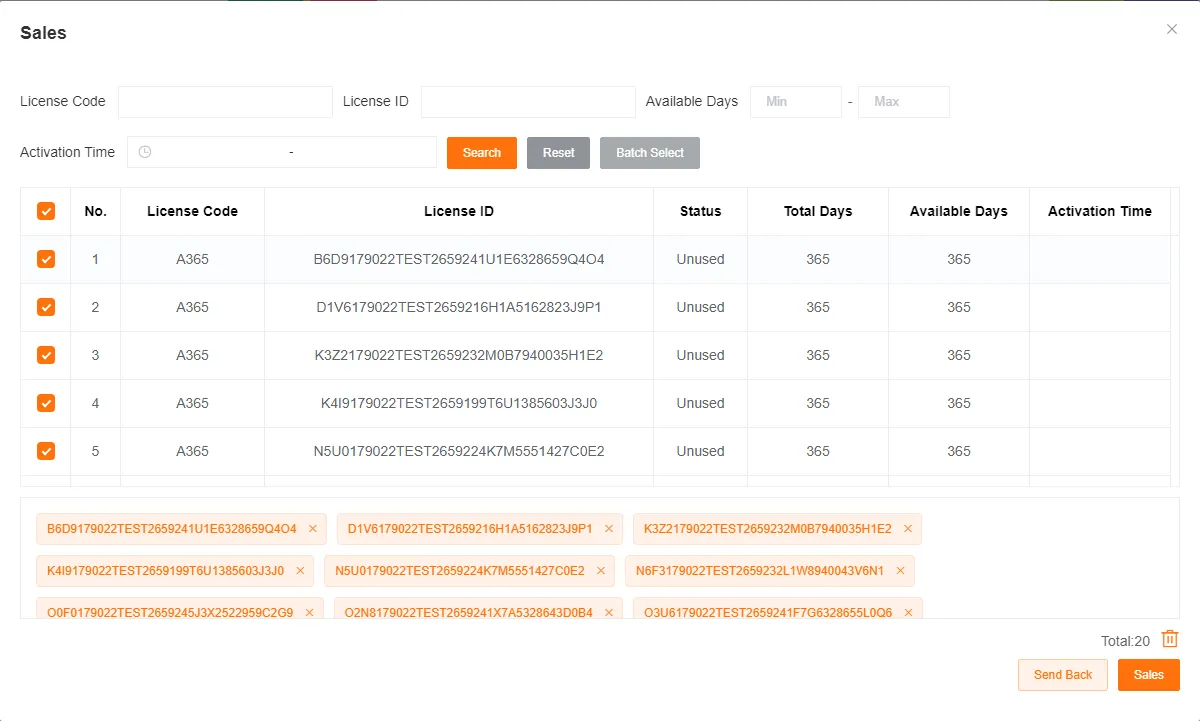Close the Sales dialog
Screen dimensions: 1200x721
coord(1172,30)
